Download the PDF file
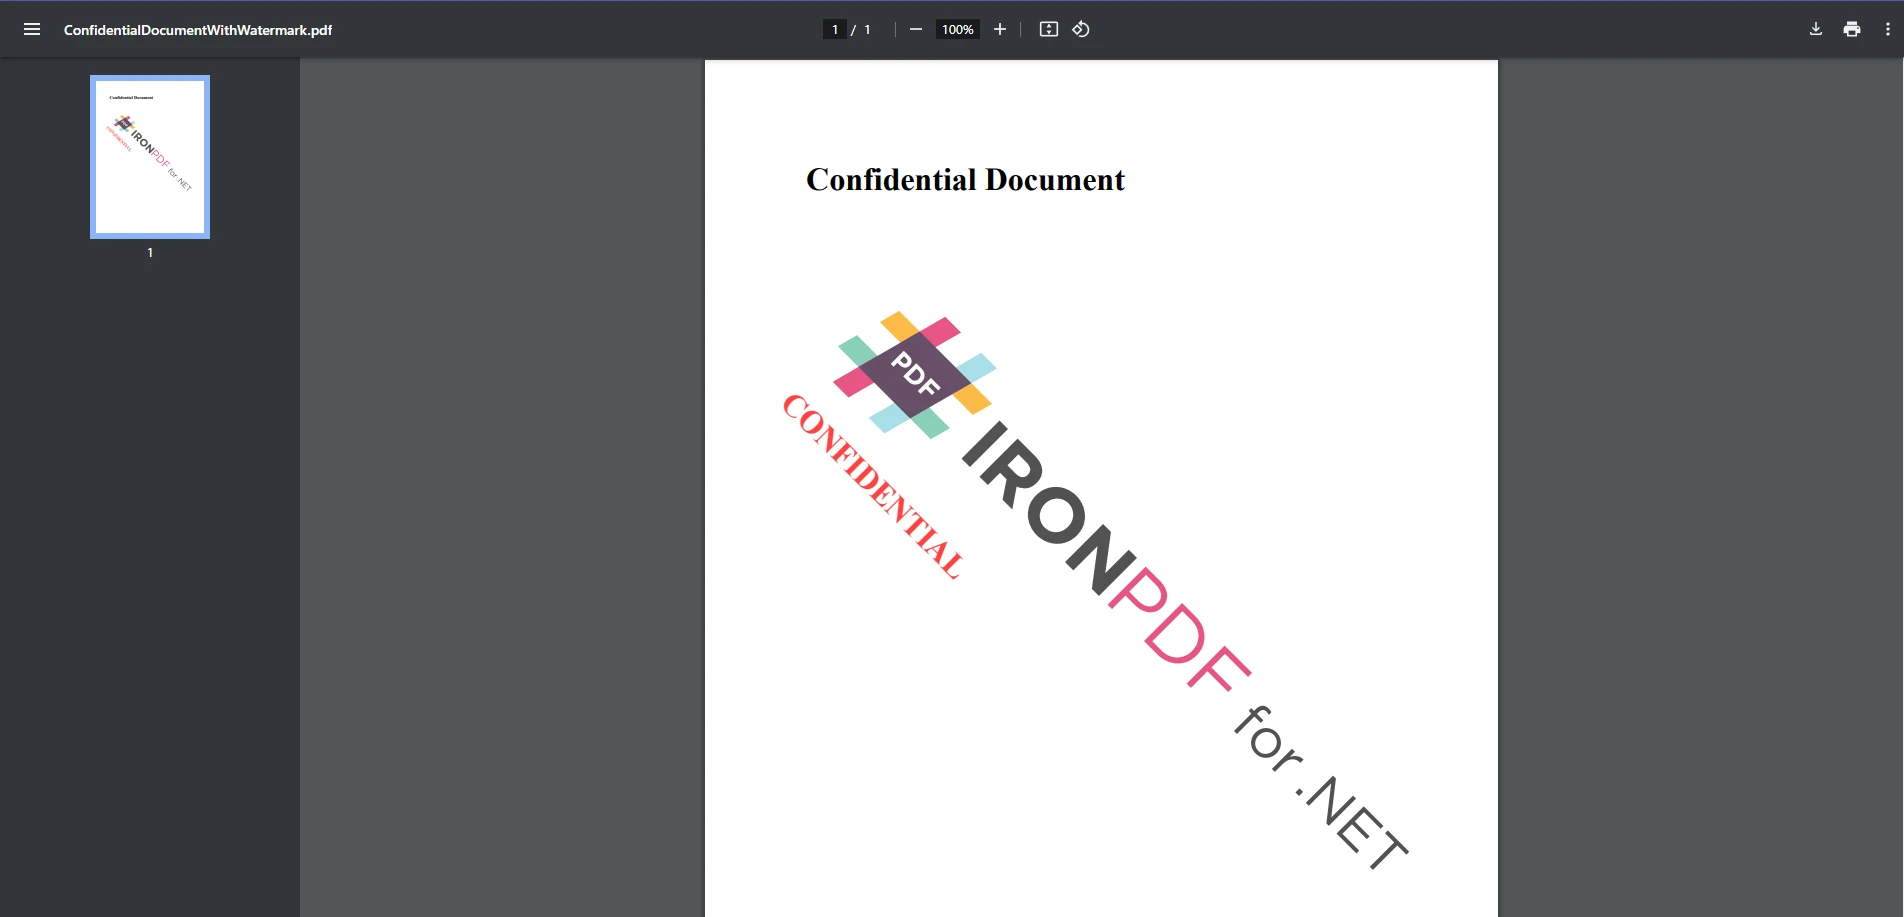 [1816, 29]
